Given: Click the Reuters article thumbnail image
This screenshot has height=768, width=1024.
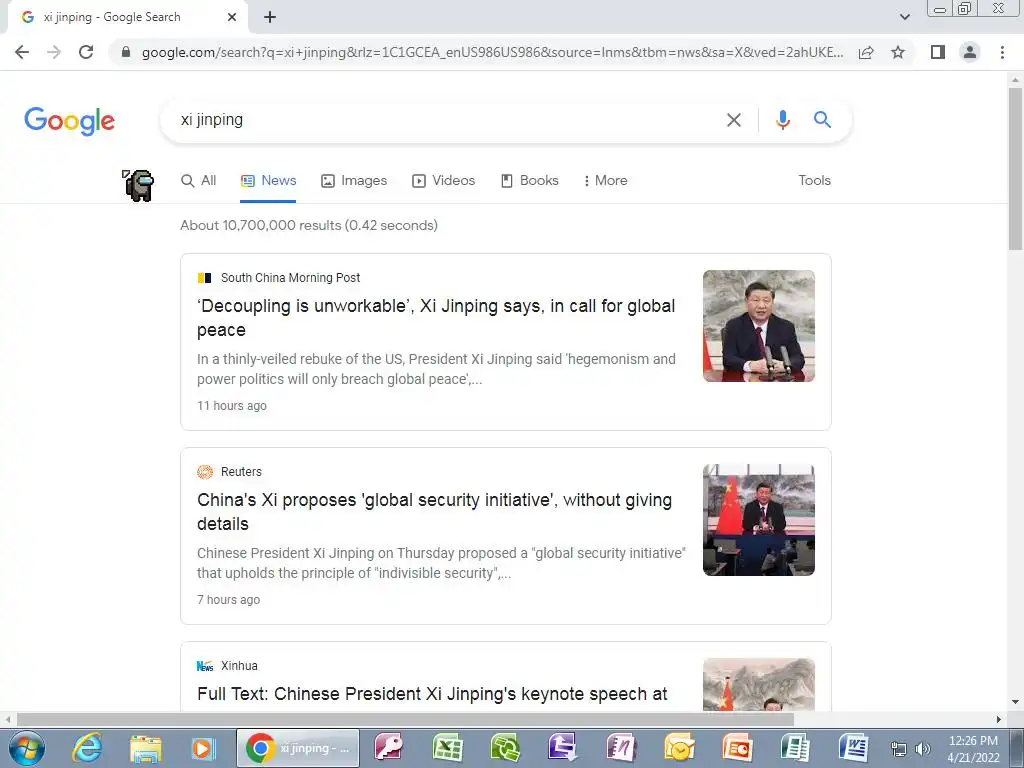Looking at the screenshot, I should point(759,520).
